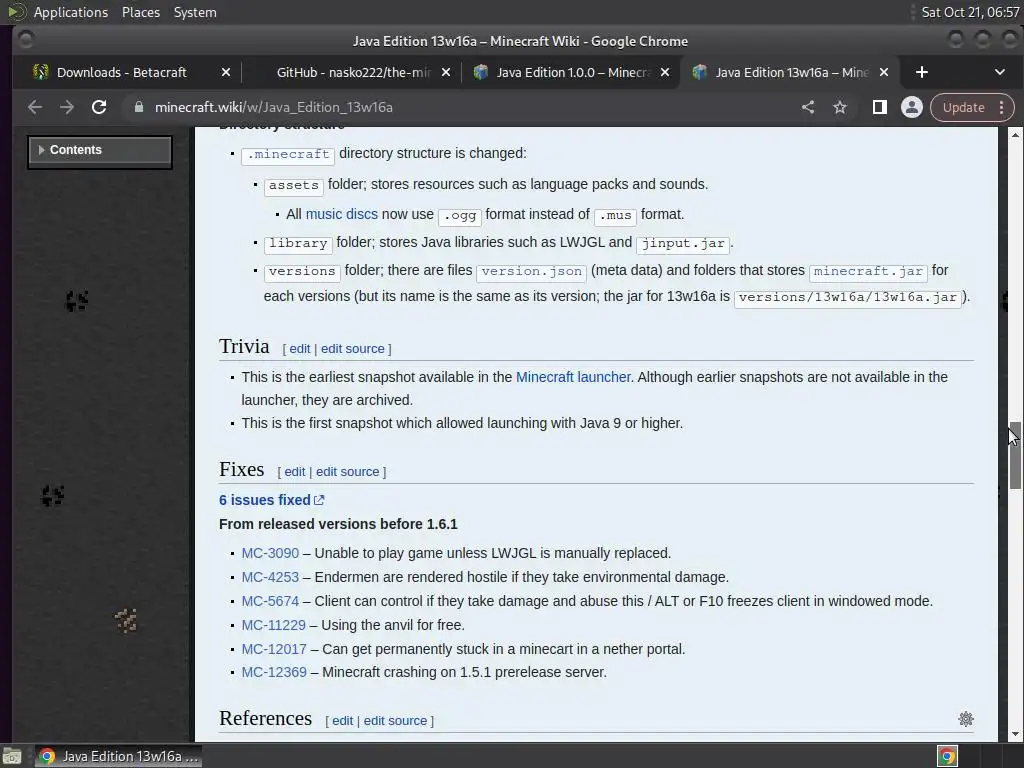Switch to the GitHub nasko222 tab
This screenshot has height=768, width=1024.
[x=353, y=72]
